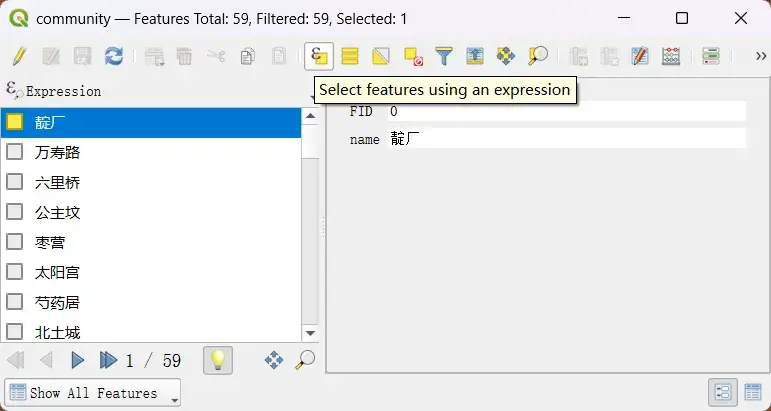Reload the table with refresh icon
This screenshot has height=411, width=771.
click(x=114, y=56)
